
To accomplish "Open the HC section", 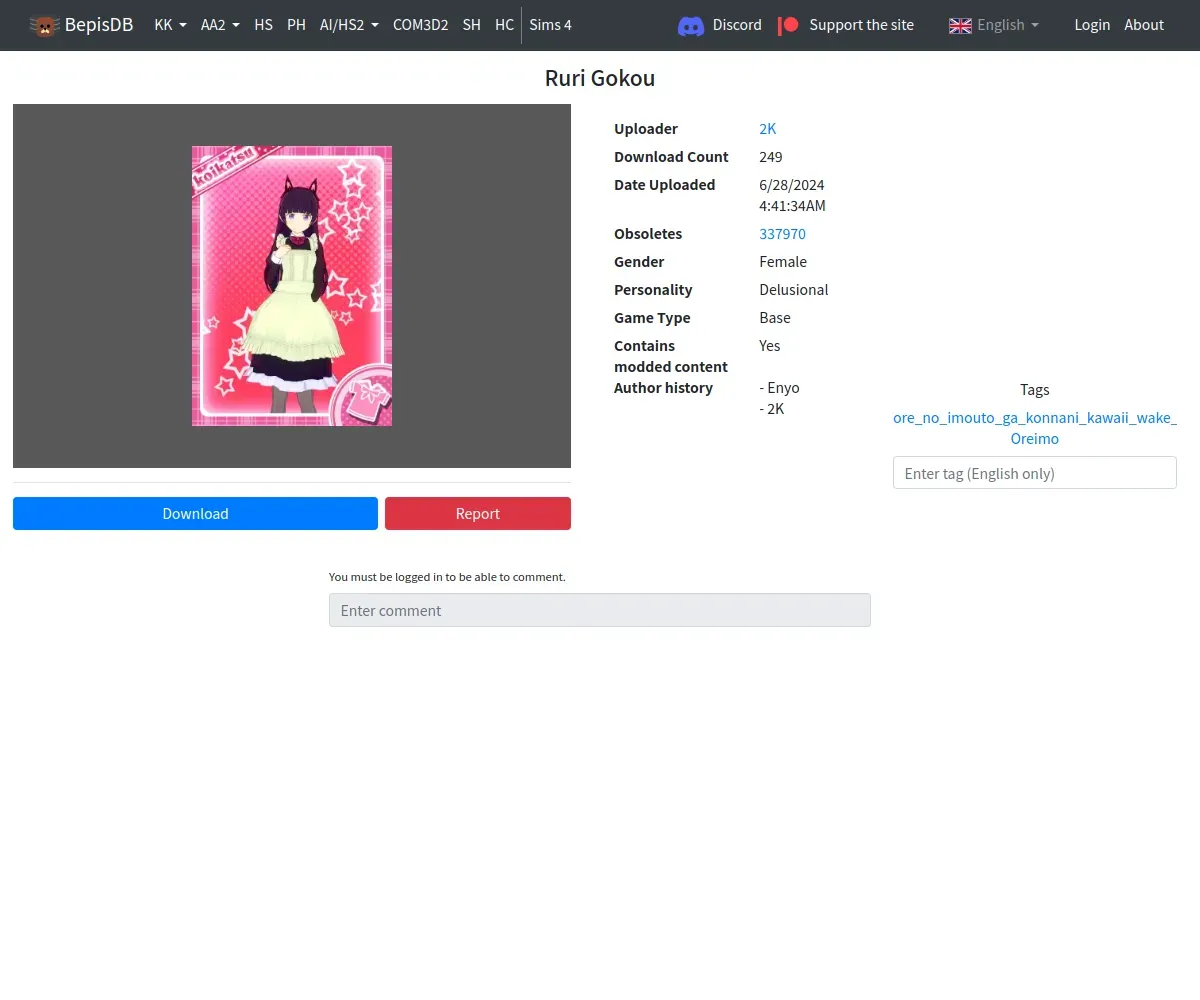I will point(504,25).
